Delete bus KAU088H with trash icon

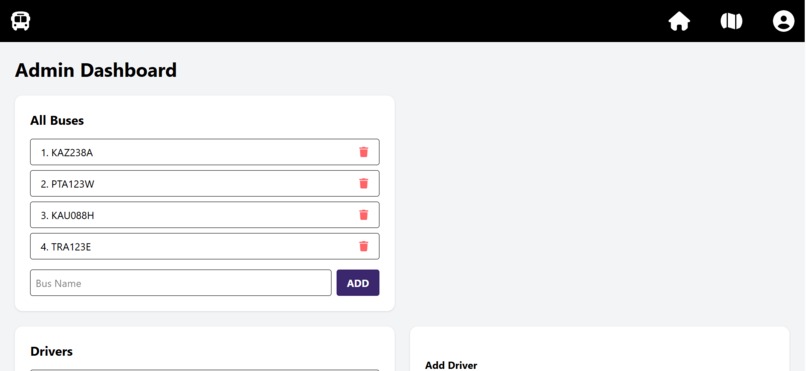[x=363, y=215]
